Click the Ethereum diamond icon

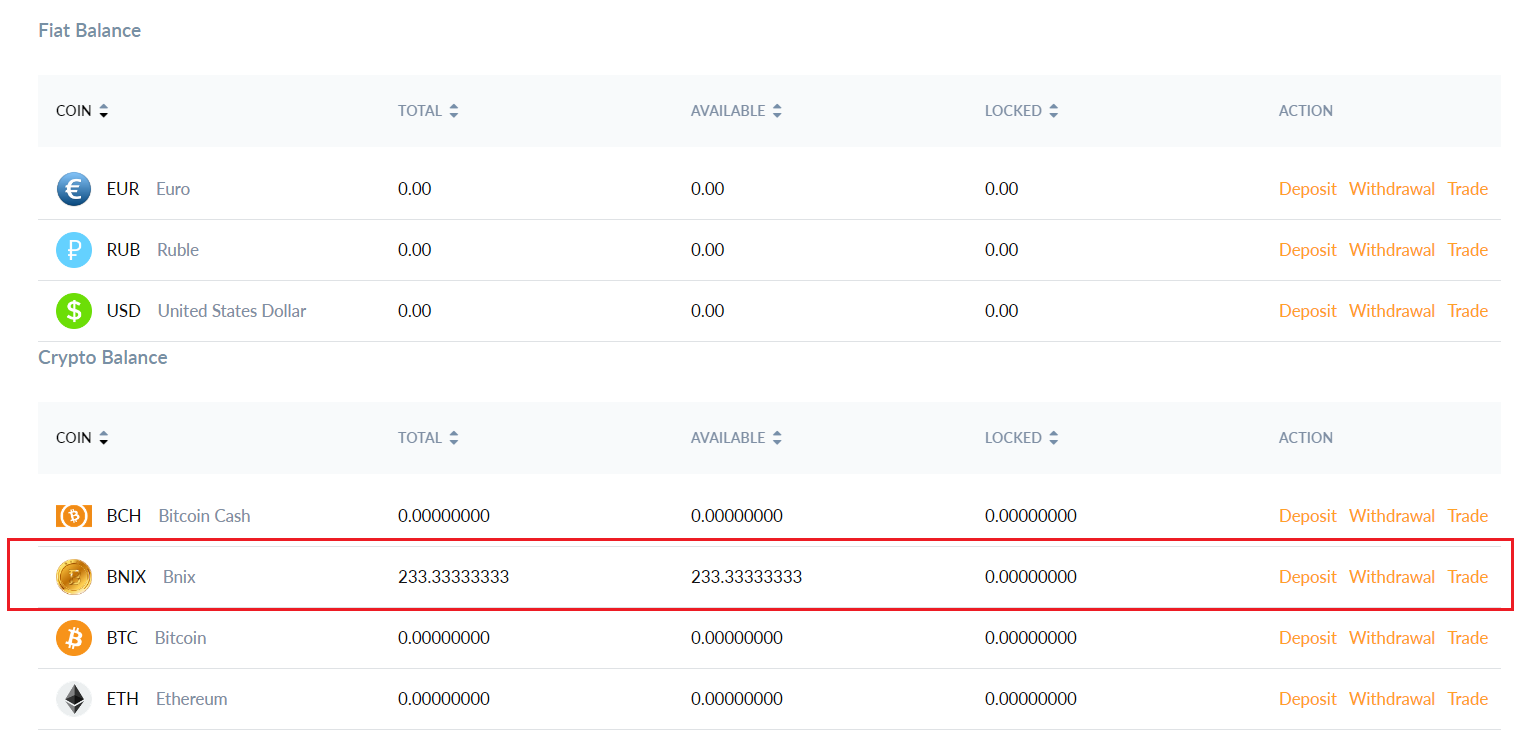click(74, 699)
